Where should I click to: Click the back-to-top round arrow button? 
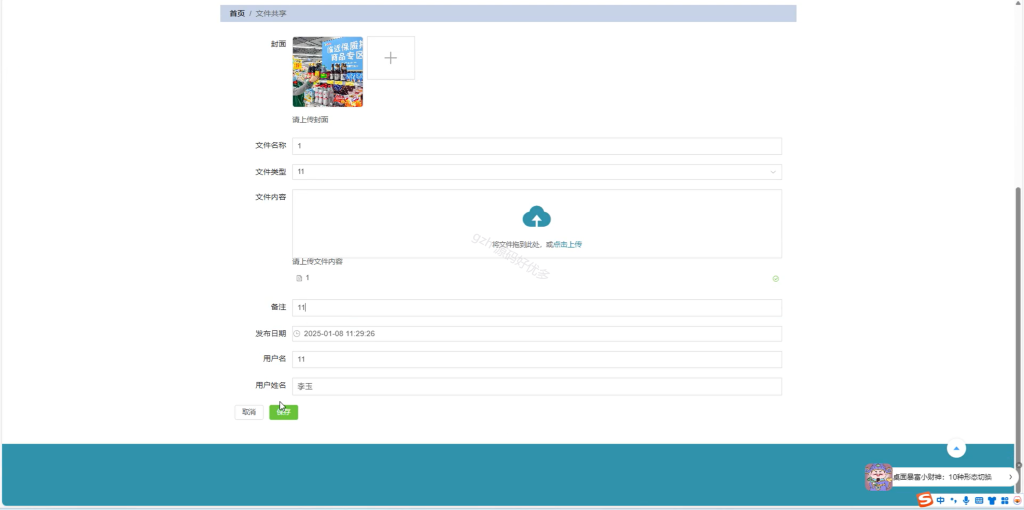pos(957,449)
